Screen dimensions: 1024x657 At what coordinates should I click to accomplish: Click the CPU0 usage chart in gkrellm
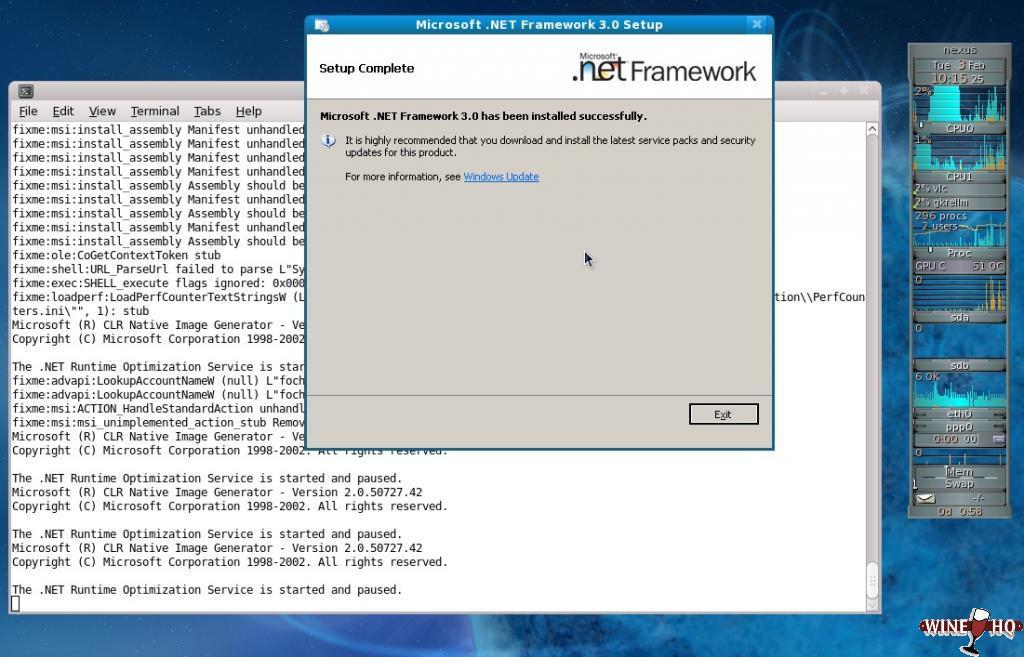[x=959, y=104]
